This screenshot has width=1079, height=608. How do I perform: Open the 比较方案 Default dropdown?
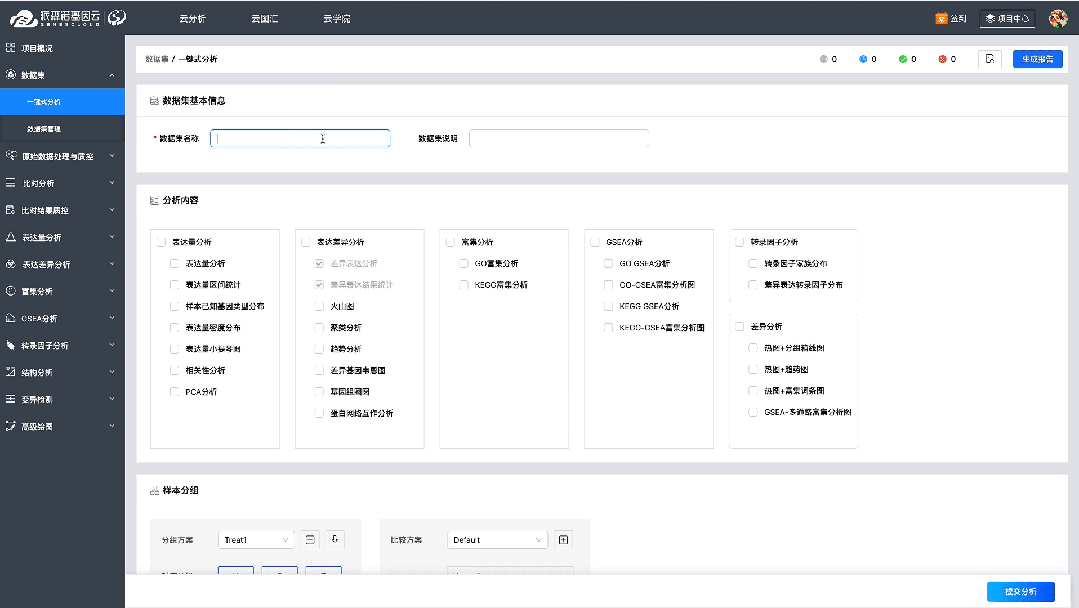(496, 538)
